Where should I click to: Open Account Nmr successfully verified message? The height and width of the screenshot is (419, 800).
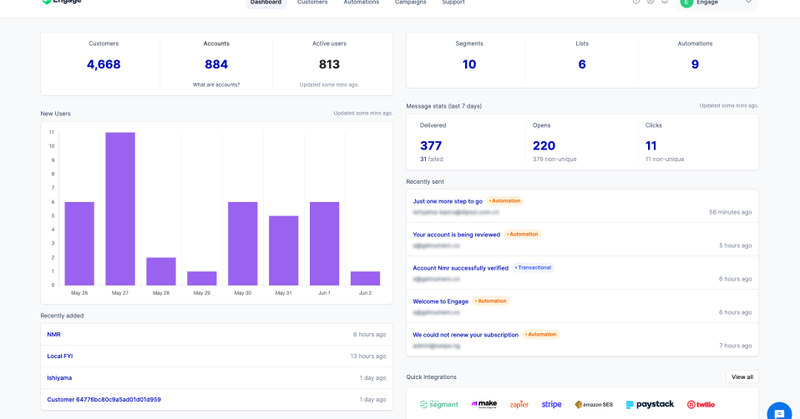click(x=461, y=268)
